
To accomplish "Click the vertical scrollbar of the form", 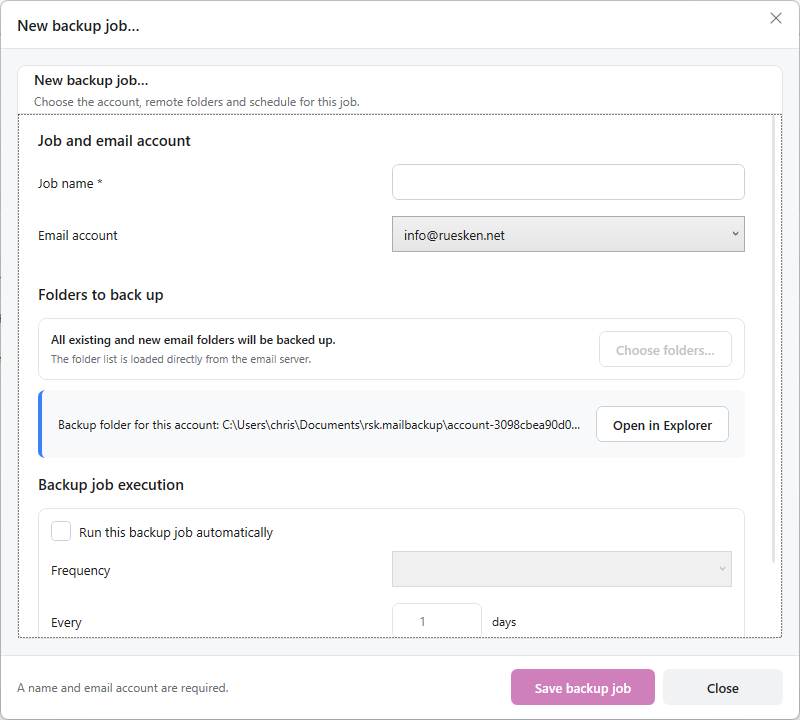I will tap(773, 339).
